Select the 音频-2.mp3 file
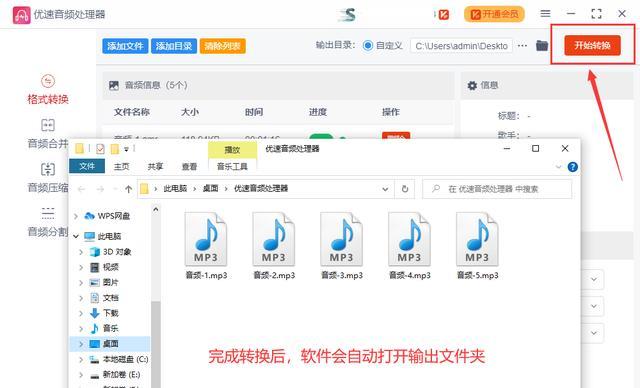640x388 pixels. point(274,246)
